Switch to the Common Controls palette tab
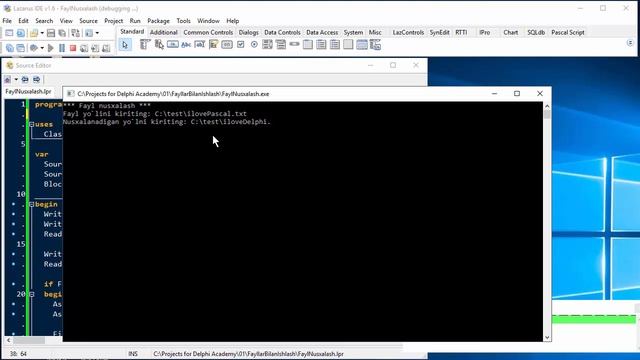This screenshot has height=360, width=640. point(208,32)
